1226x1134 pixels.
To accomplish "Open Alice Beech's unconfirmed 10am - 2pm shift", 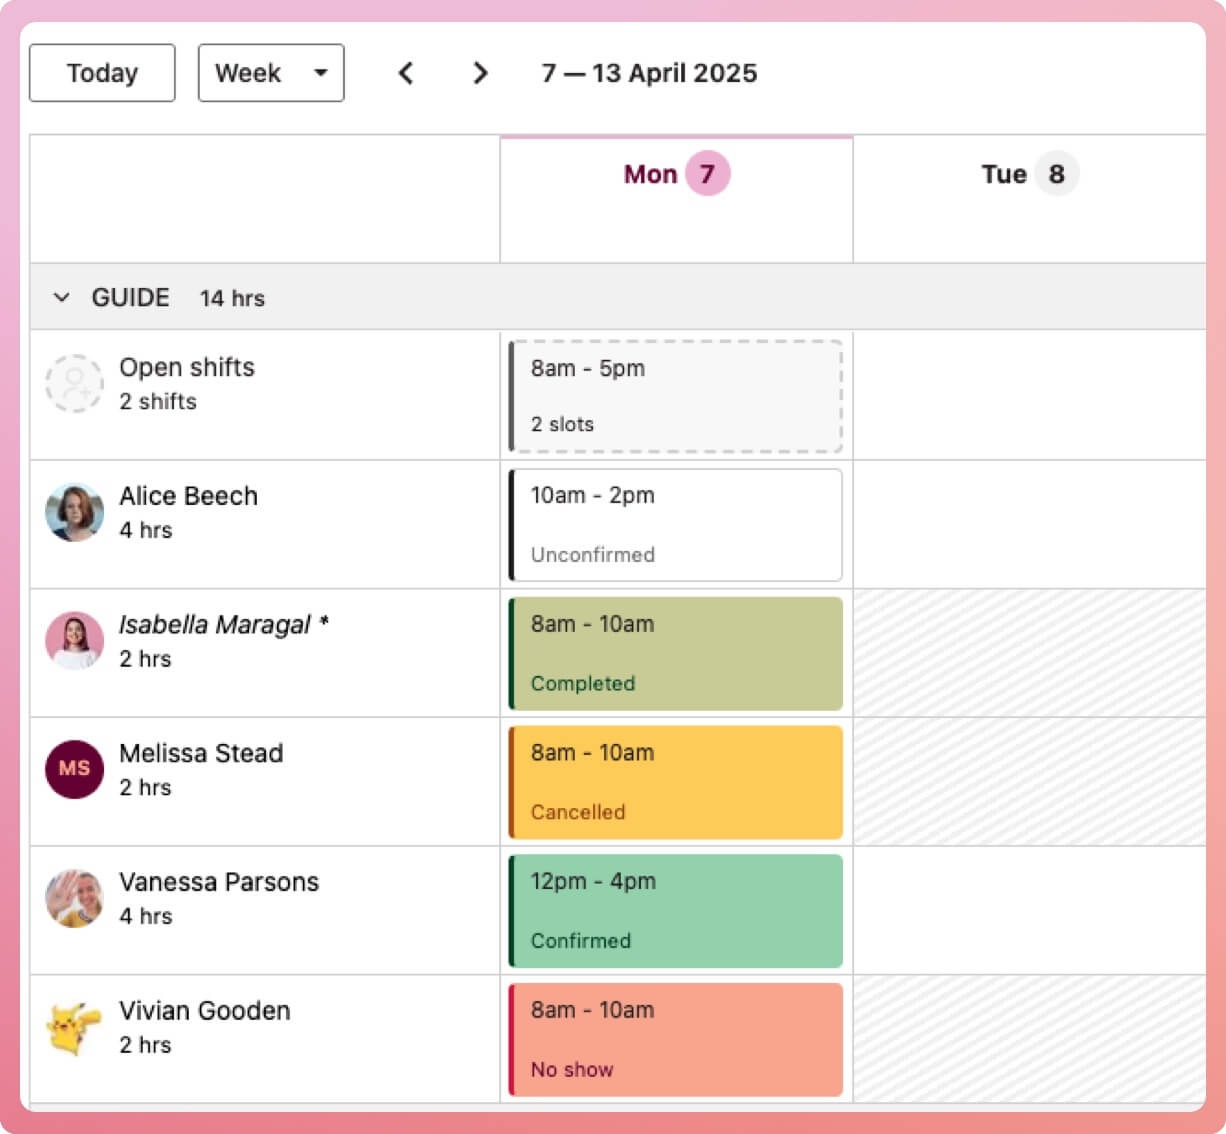I will pos(676,525).
